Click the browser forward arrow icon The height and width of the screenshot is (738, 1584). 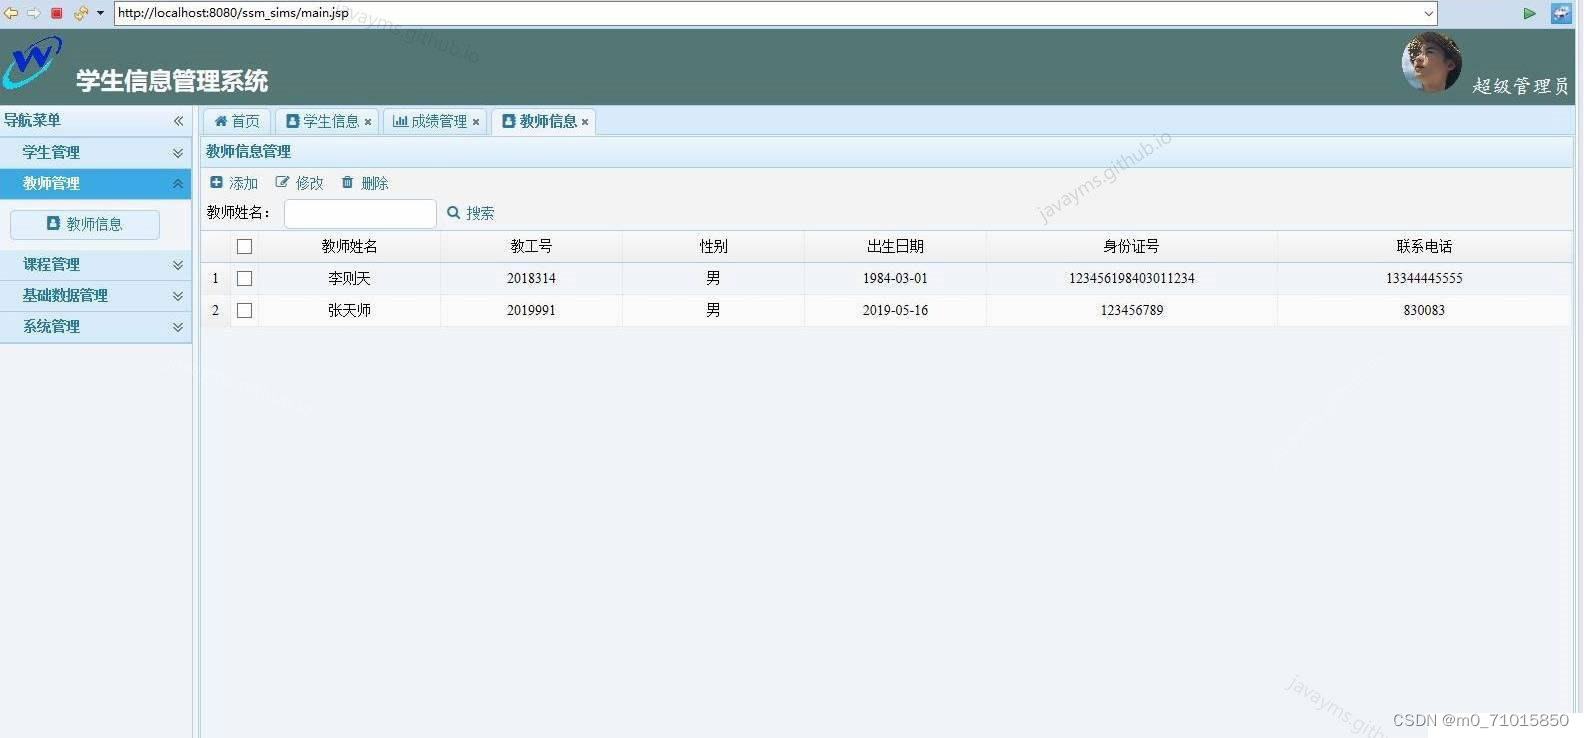[x=34, y=13]
